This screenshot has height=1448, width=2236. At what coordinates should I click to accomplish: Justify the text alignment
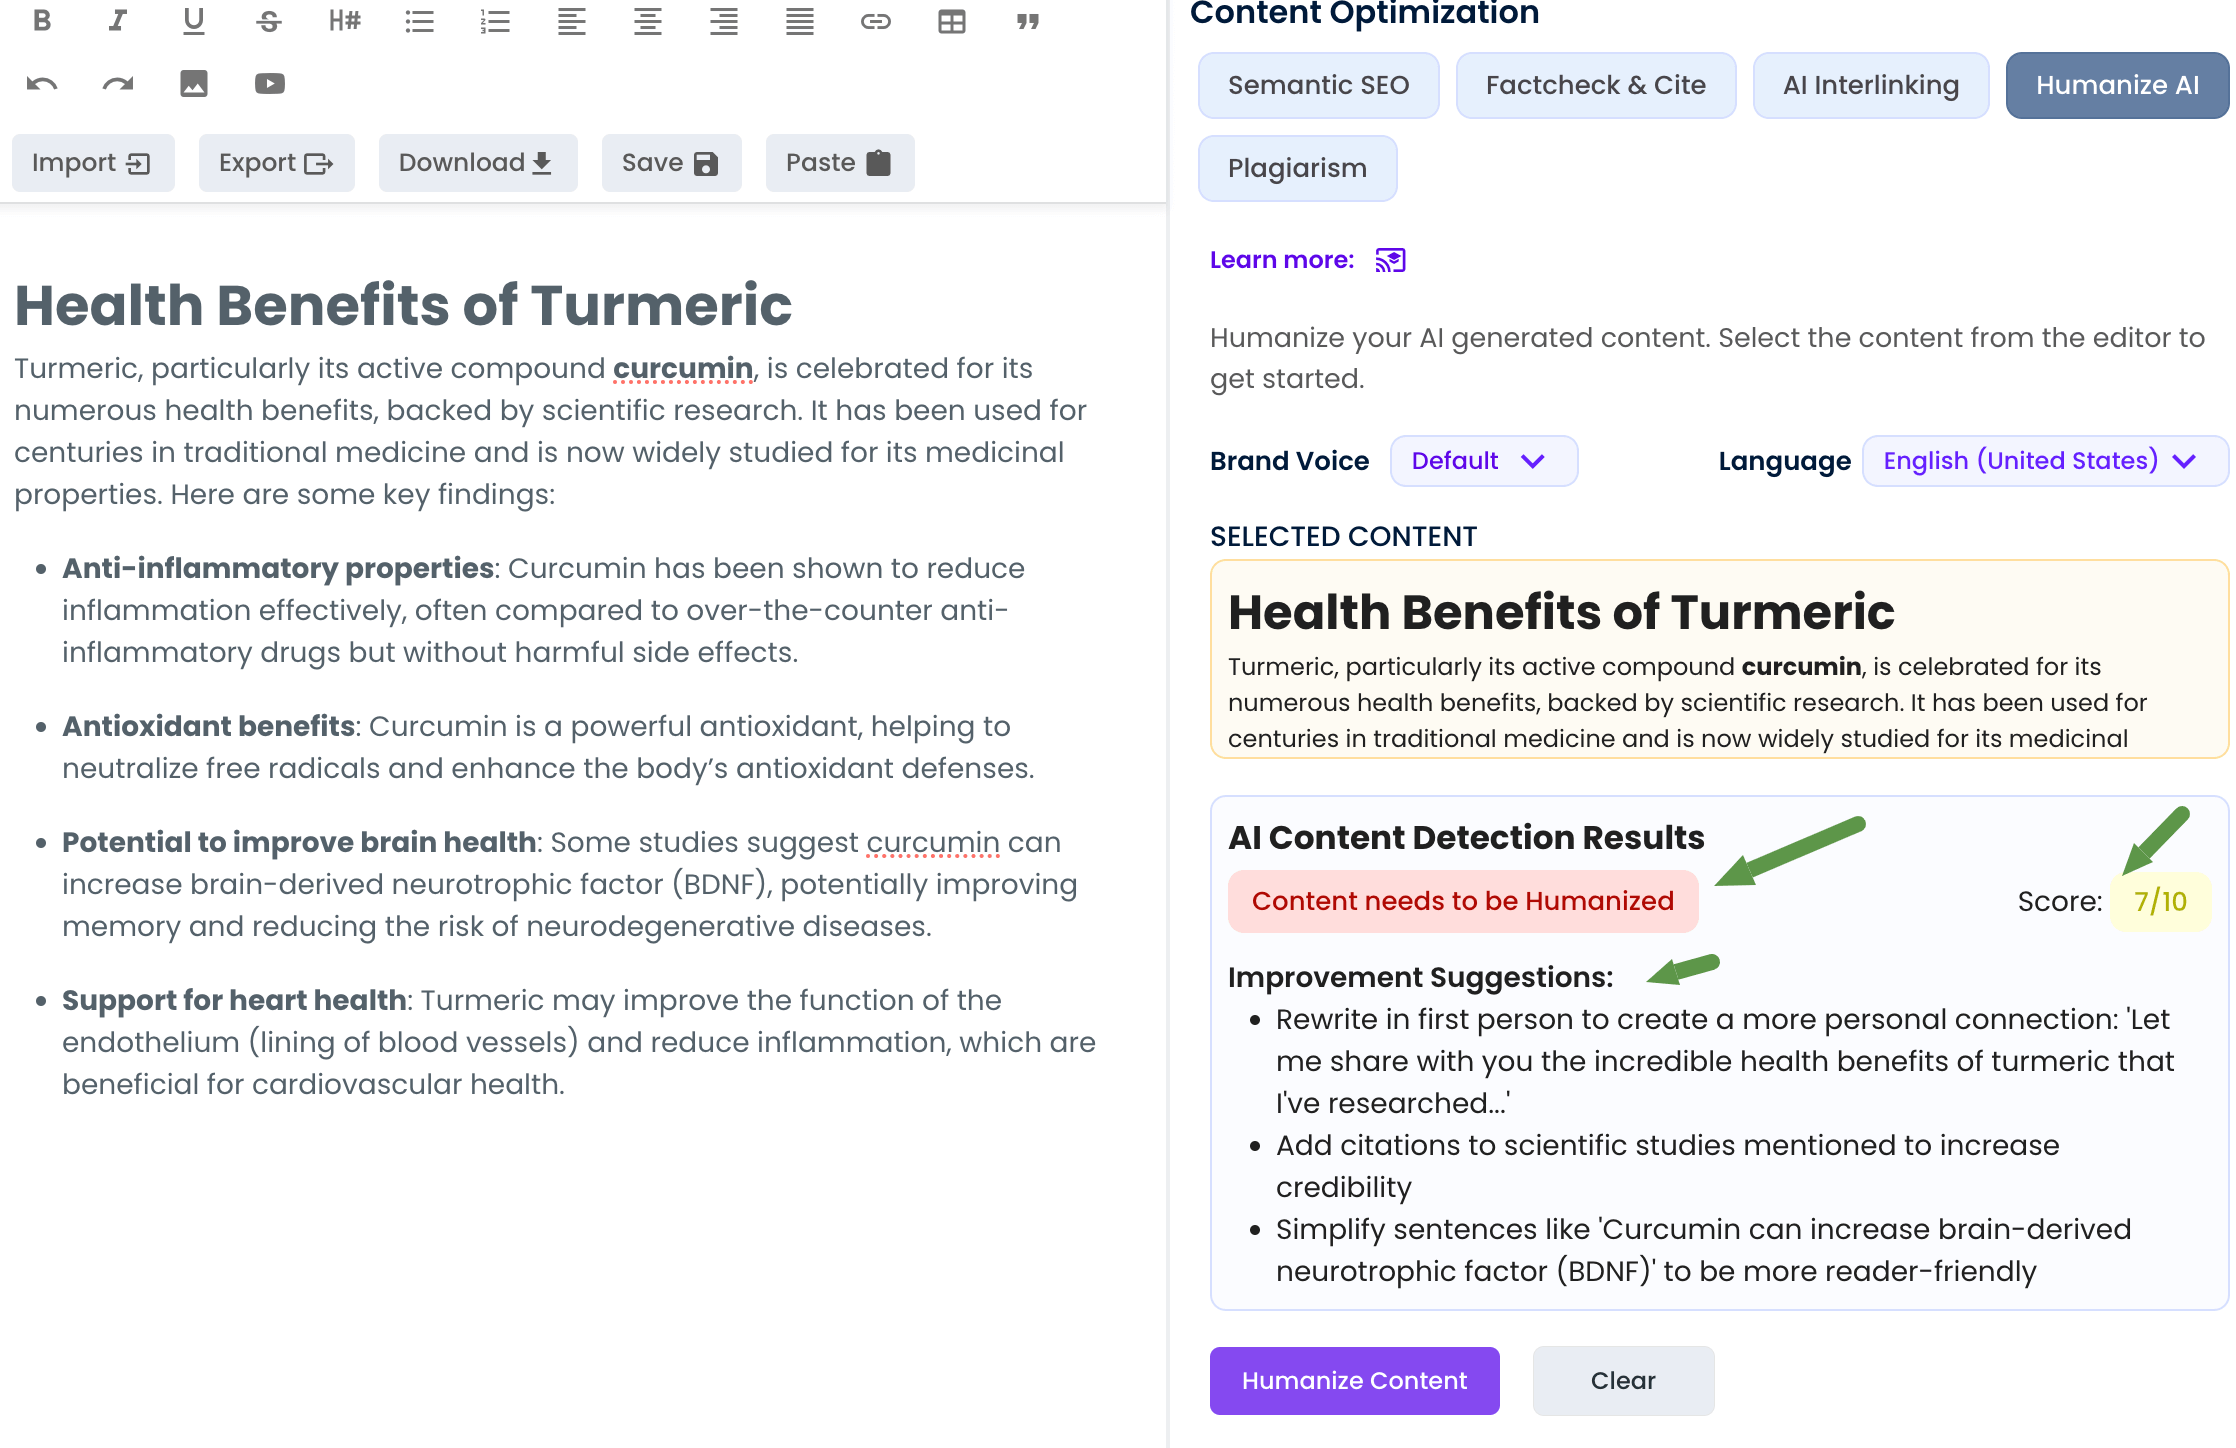pyautogui.click(x=800, y=21)
